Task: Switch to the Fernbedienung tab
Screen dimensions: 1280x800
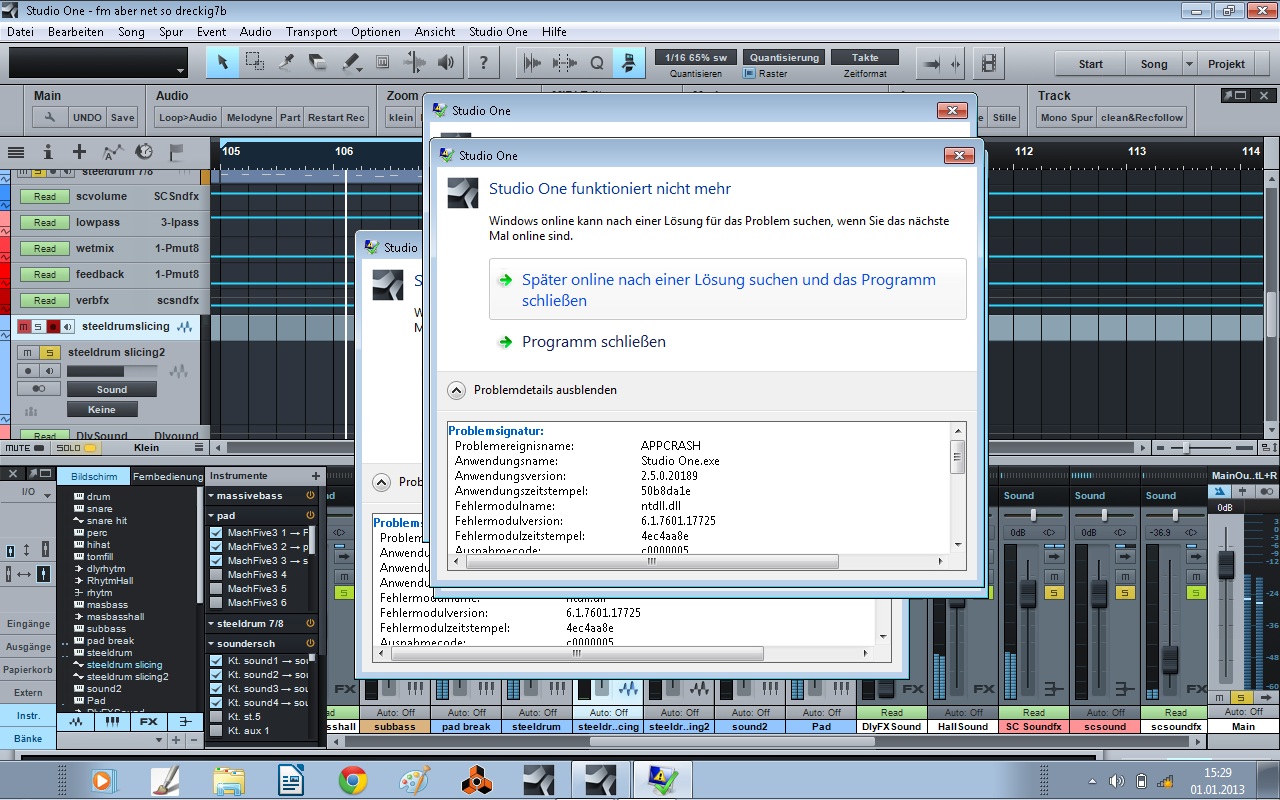Action: tap(168, 477)
